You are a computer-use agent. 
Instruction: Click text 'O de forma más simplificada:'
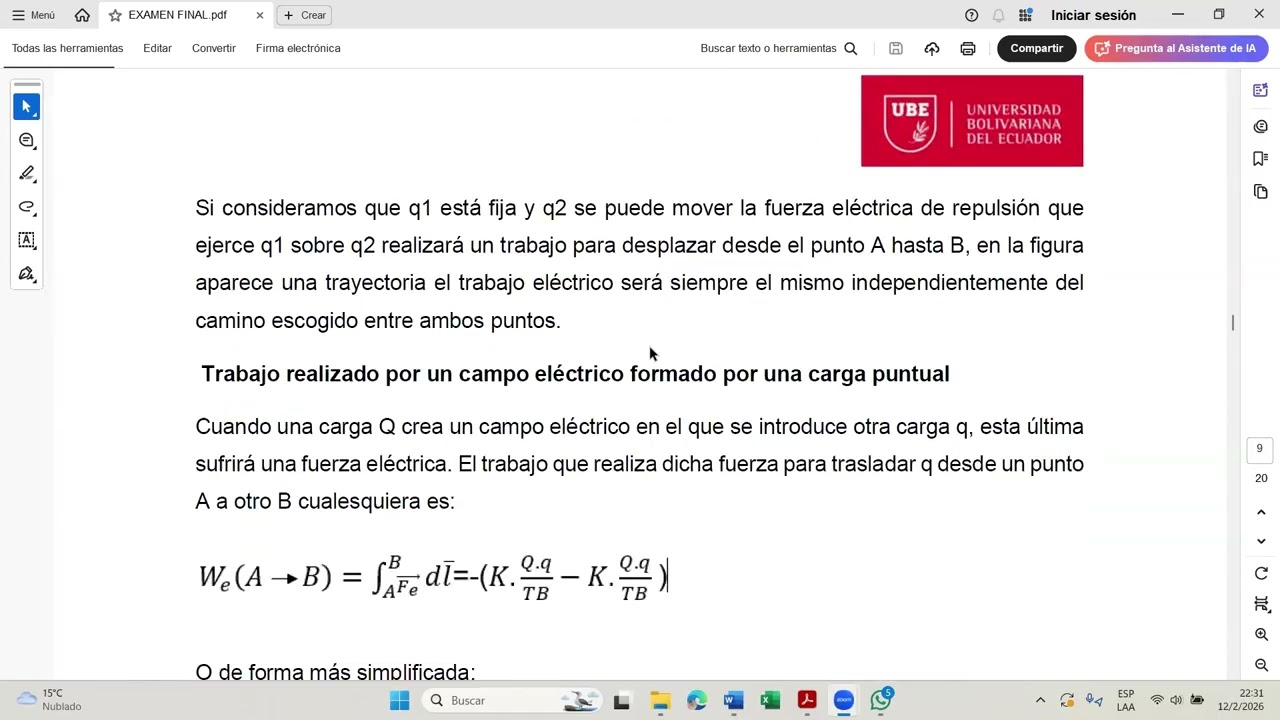pyautogui.click(x=335, y=672)
